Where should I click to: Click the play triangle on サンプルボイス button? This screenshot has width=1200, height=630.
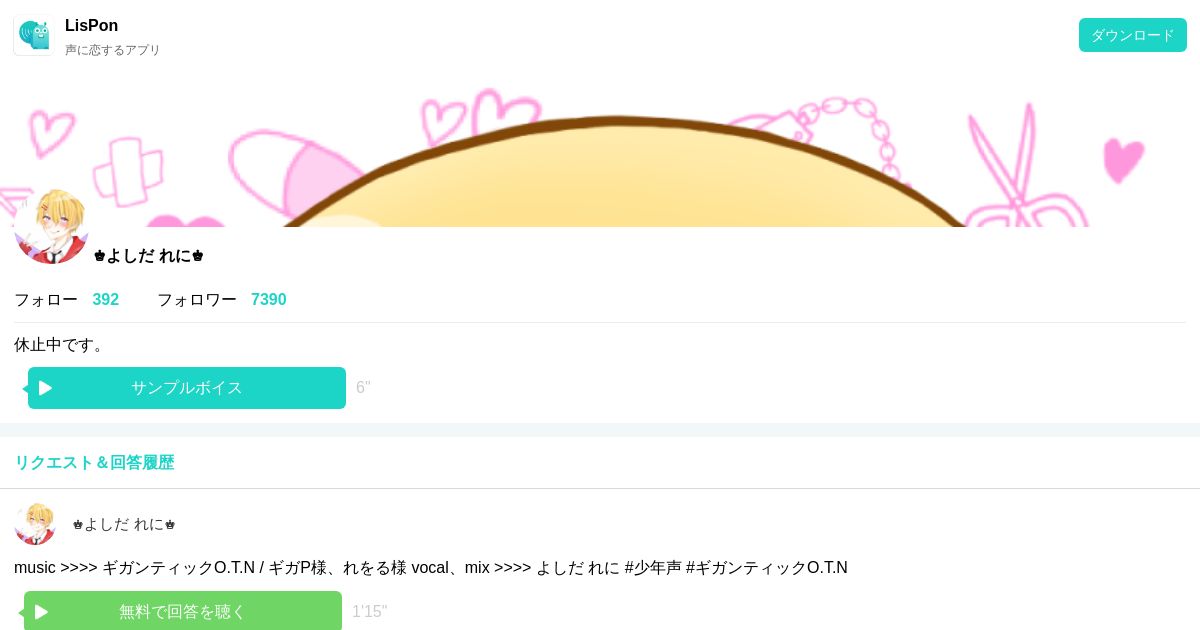coord(45,388)
